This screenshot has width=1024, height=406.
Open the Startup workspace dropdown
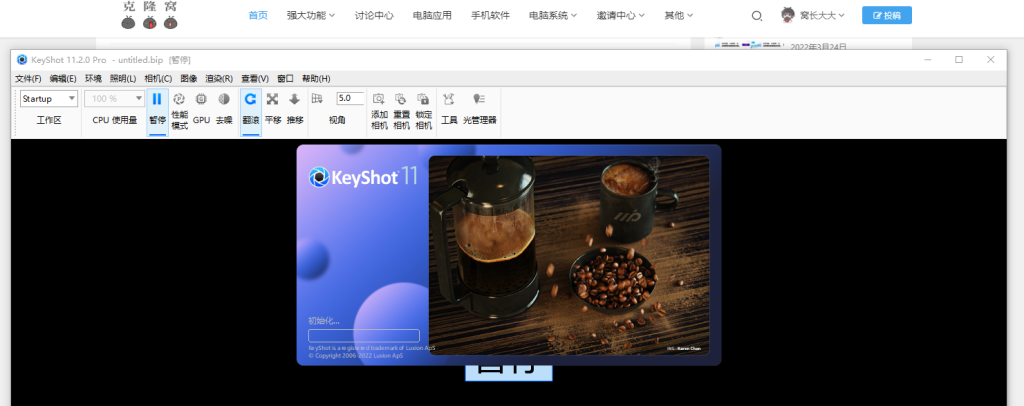[49, 99]
